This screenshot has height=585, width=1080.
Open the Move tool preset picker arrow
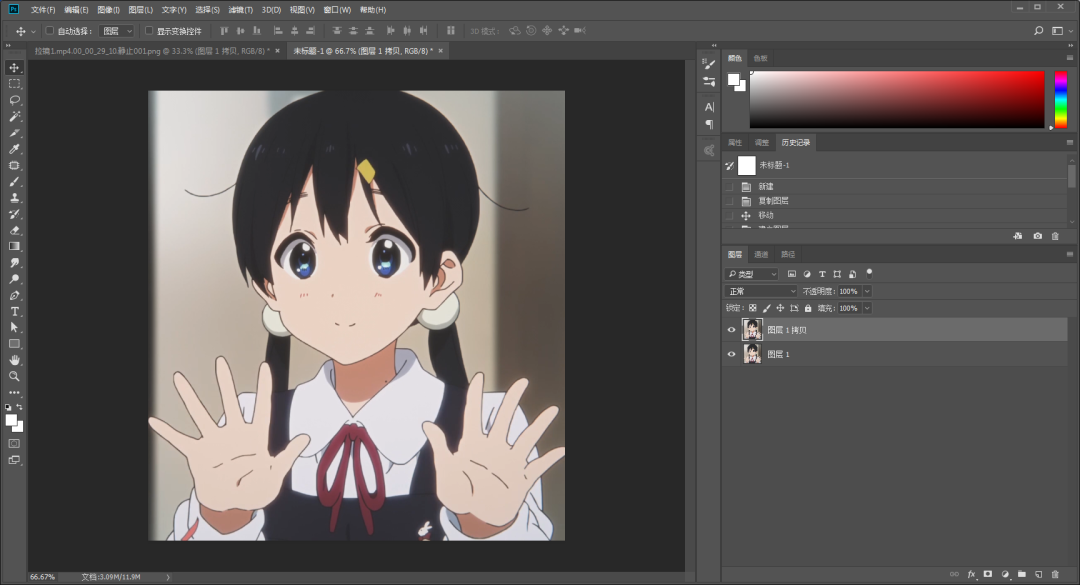[x=33, y=32]
